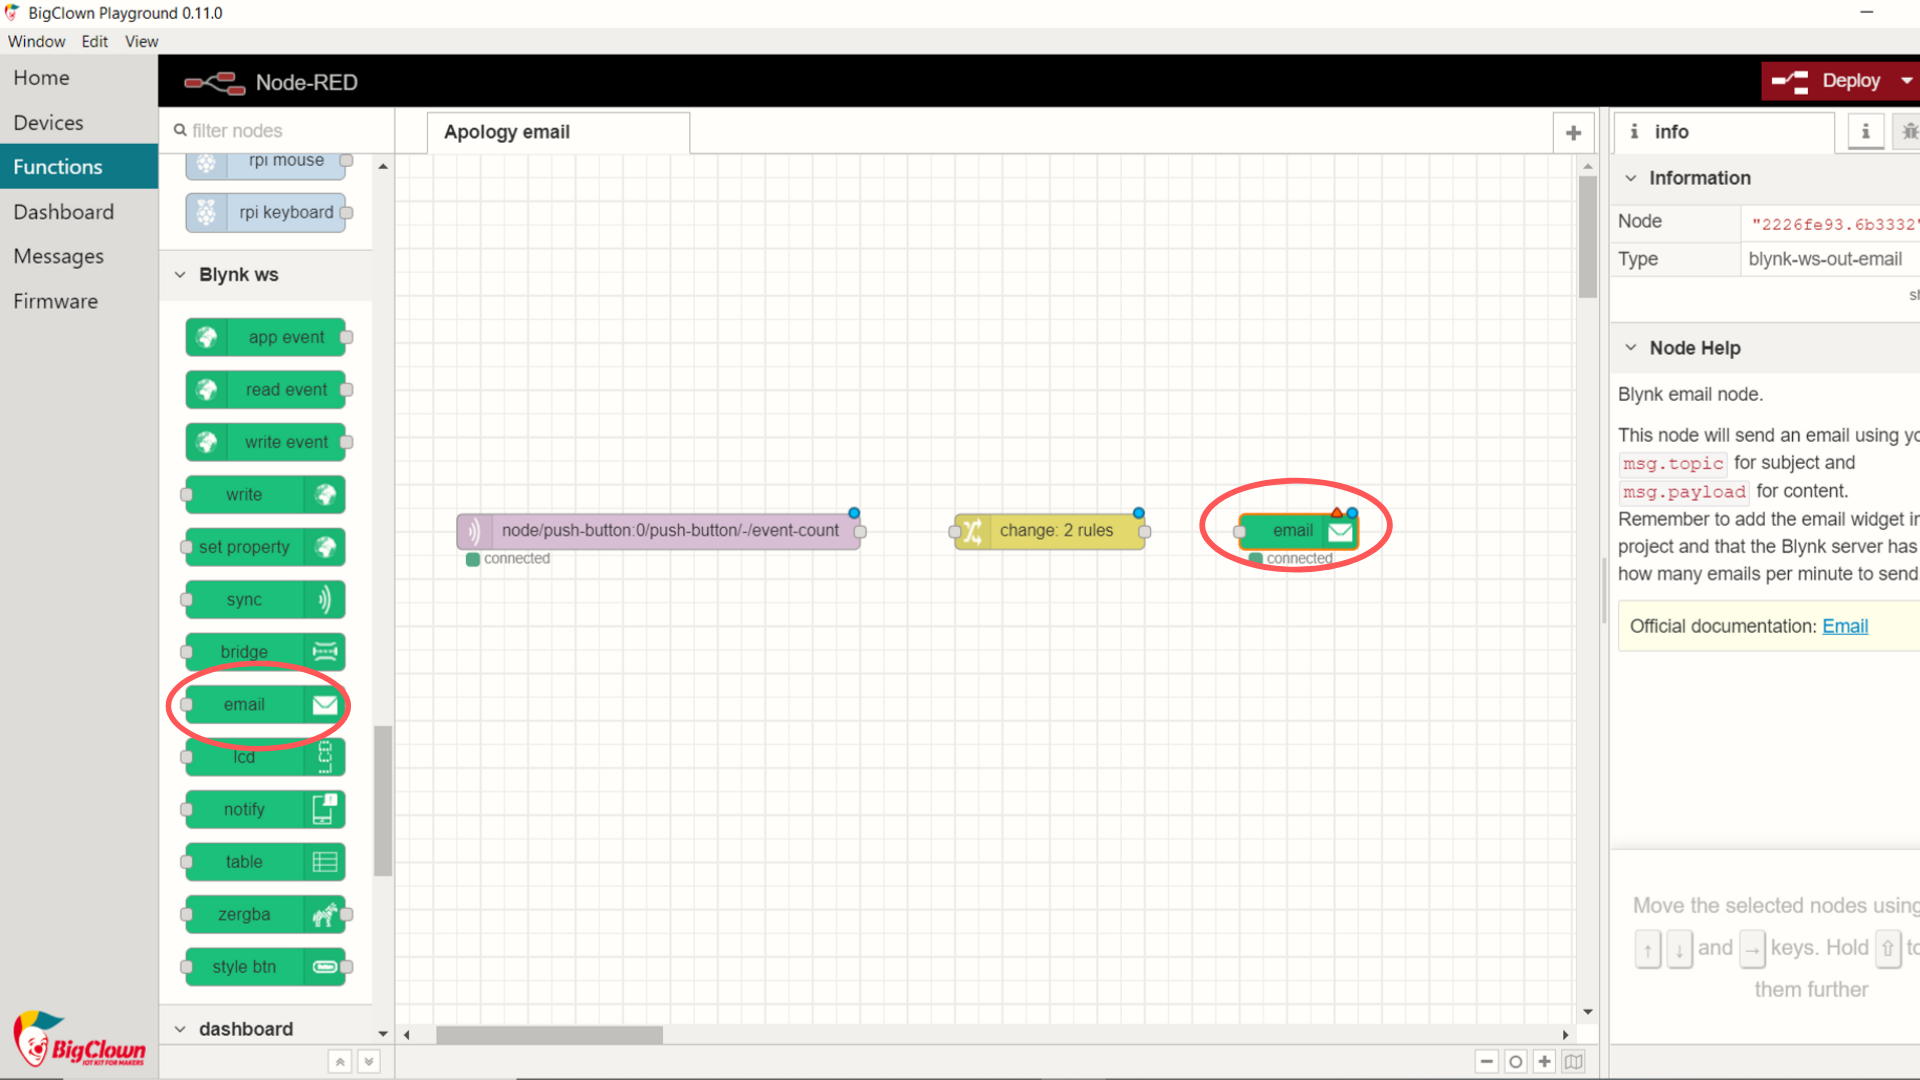This screenshot has height=1080, width=1920.
Task: Select the write event palette node
Action: [266, 442]
